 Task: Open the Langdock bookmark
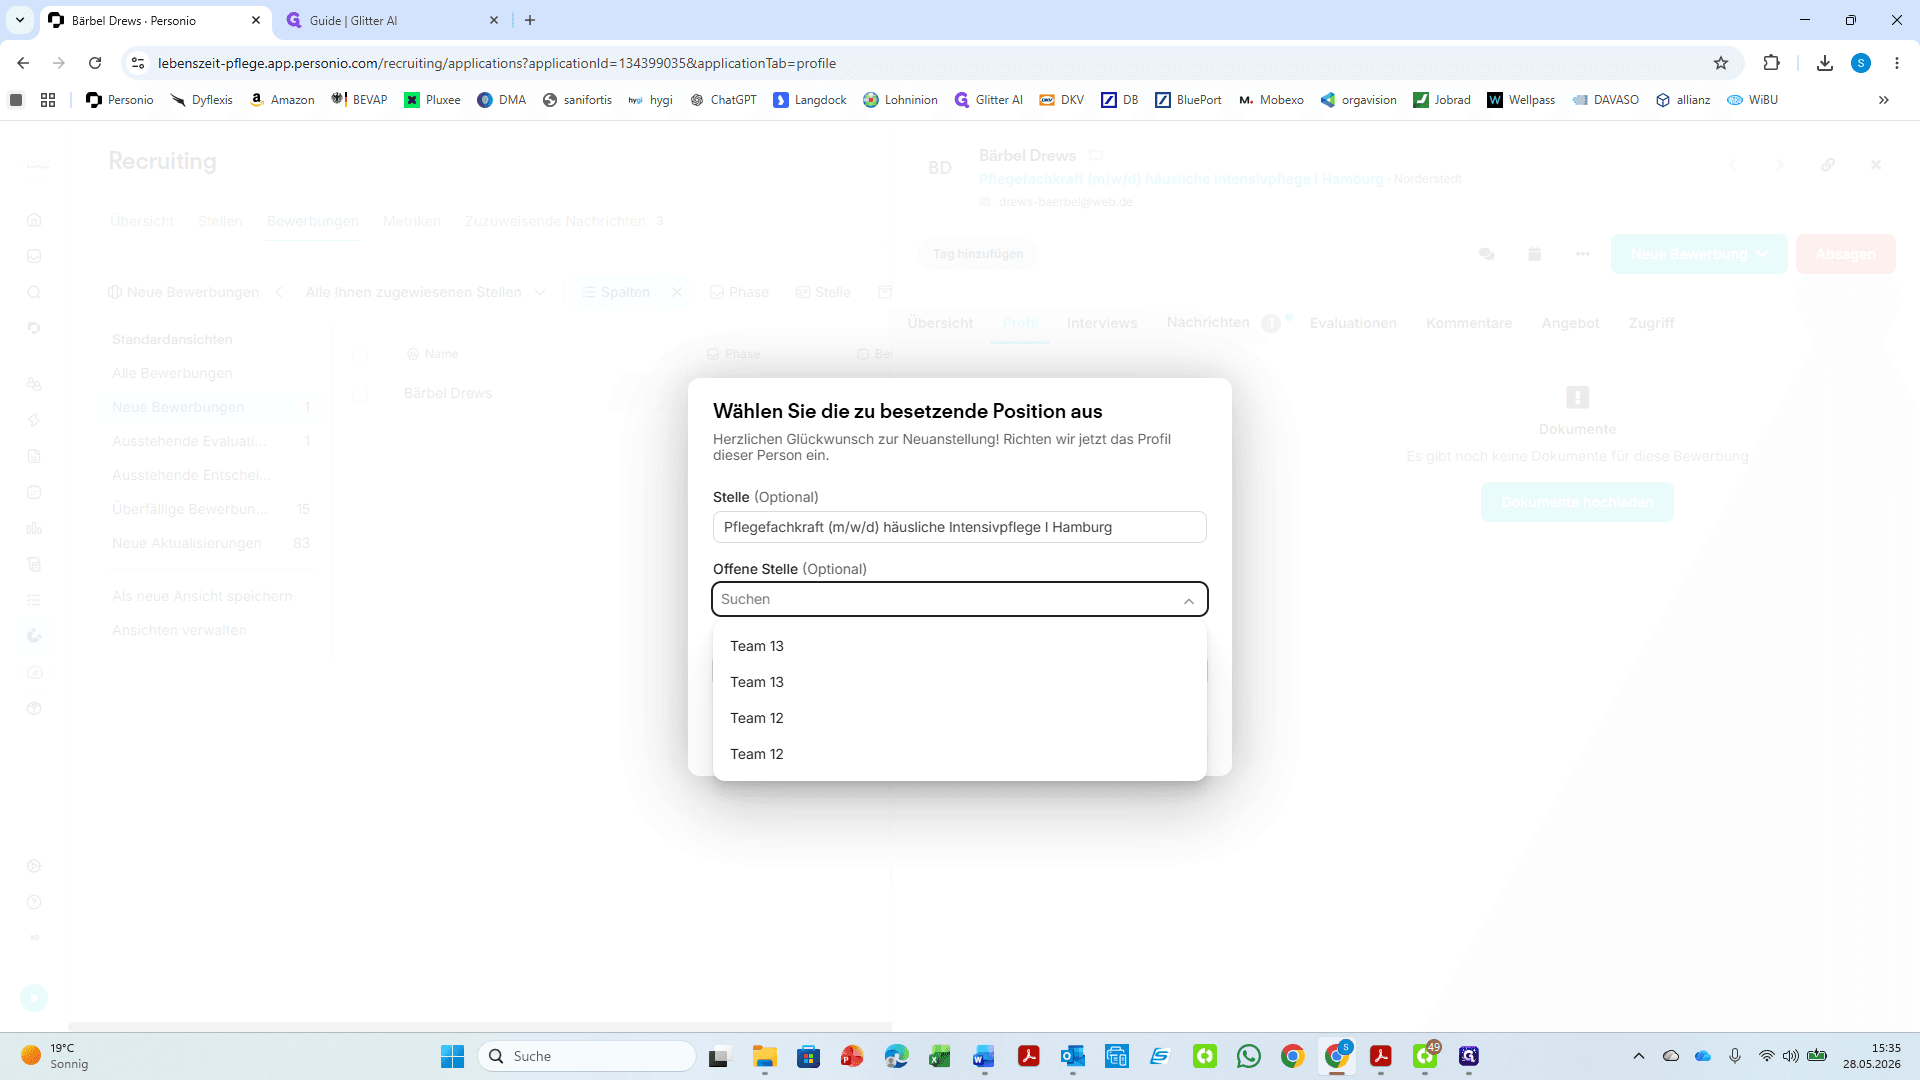point(810,100)
